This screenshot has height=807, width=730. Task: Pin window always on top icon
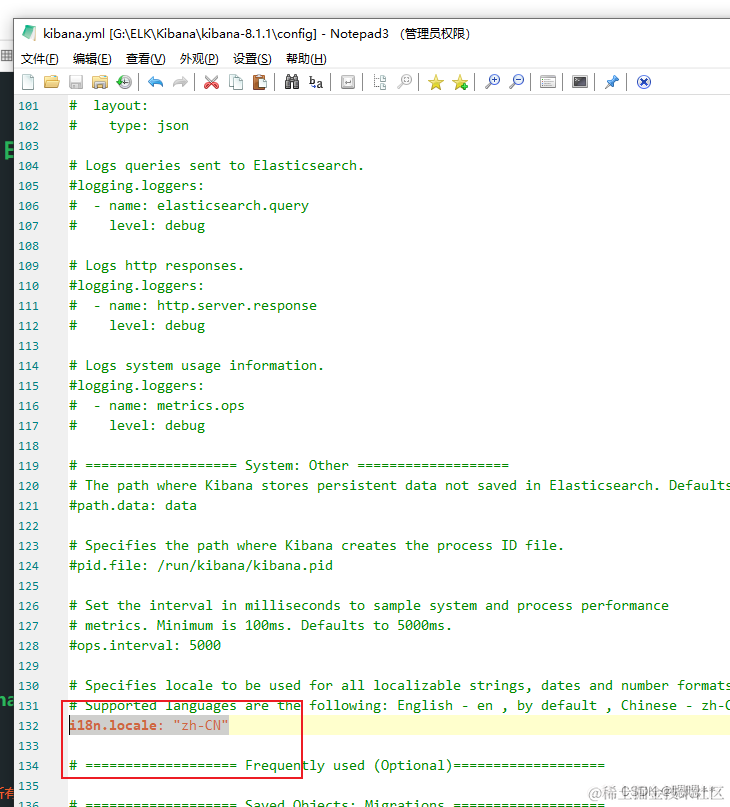[x=612, y=82]
